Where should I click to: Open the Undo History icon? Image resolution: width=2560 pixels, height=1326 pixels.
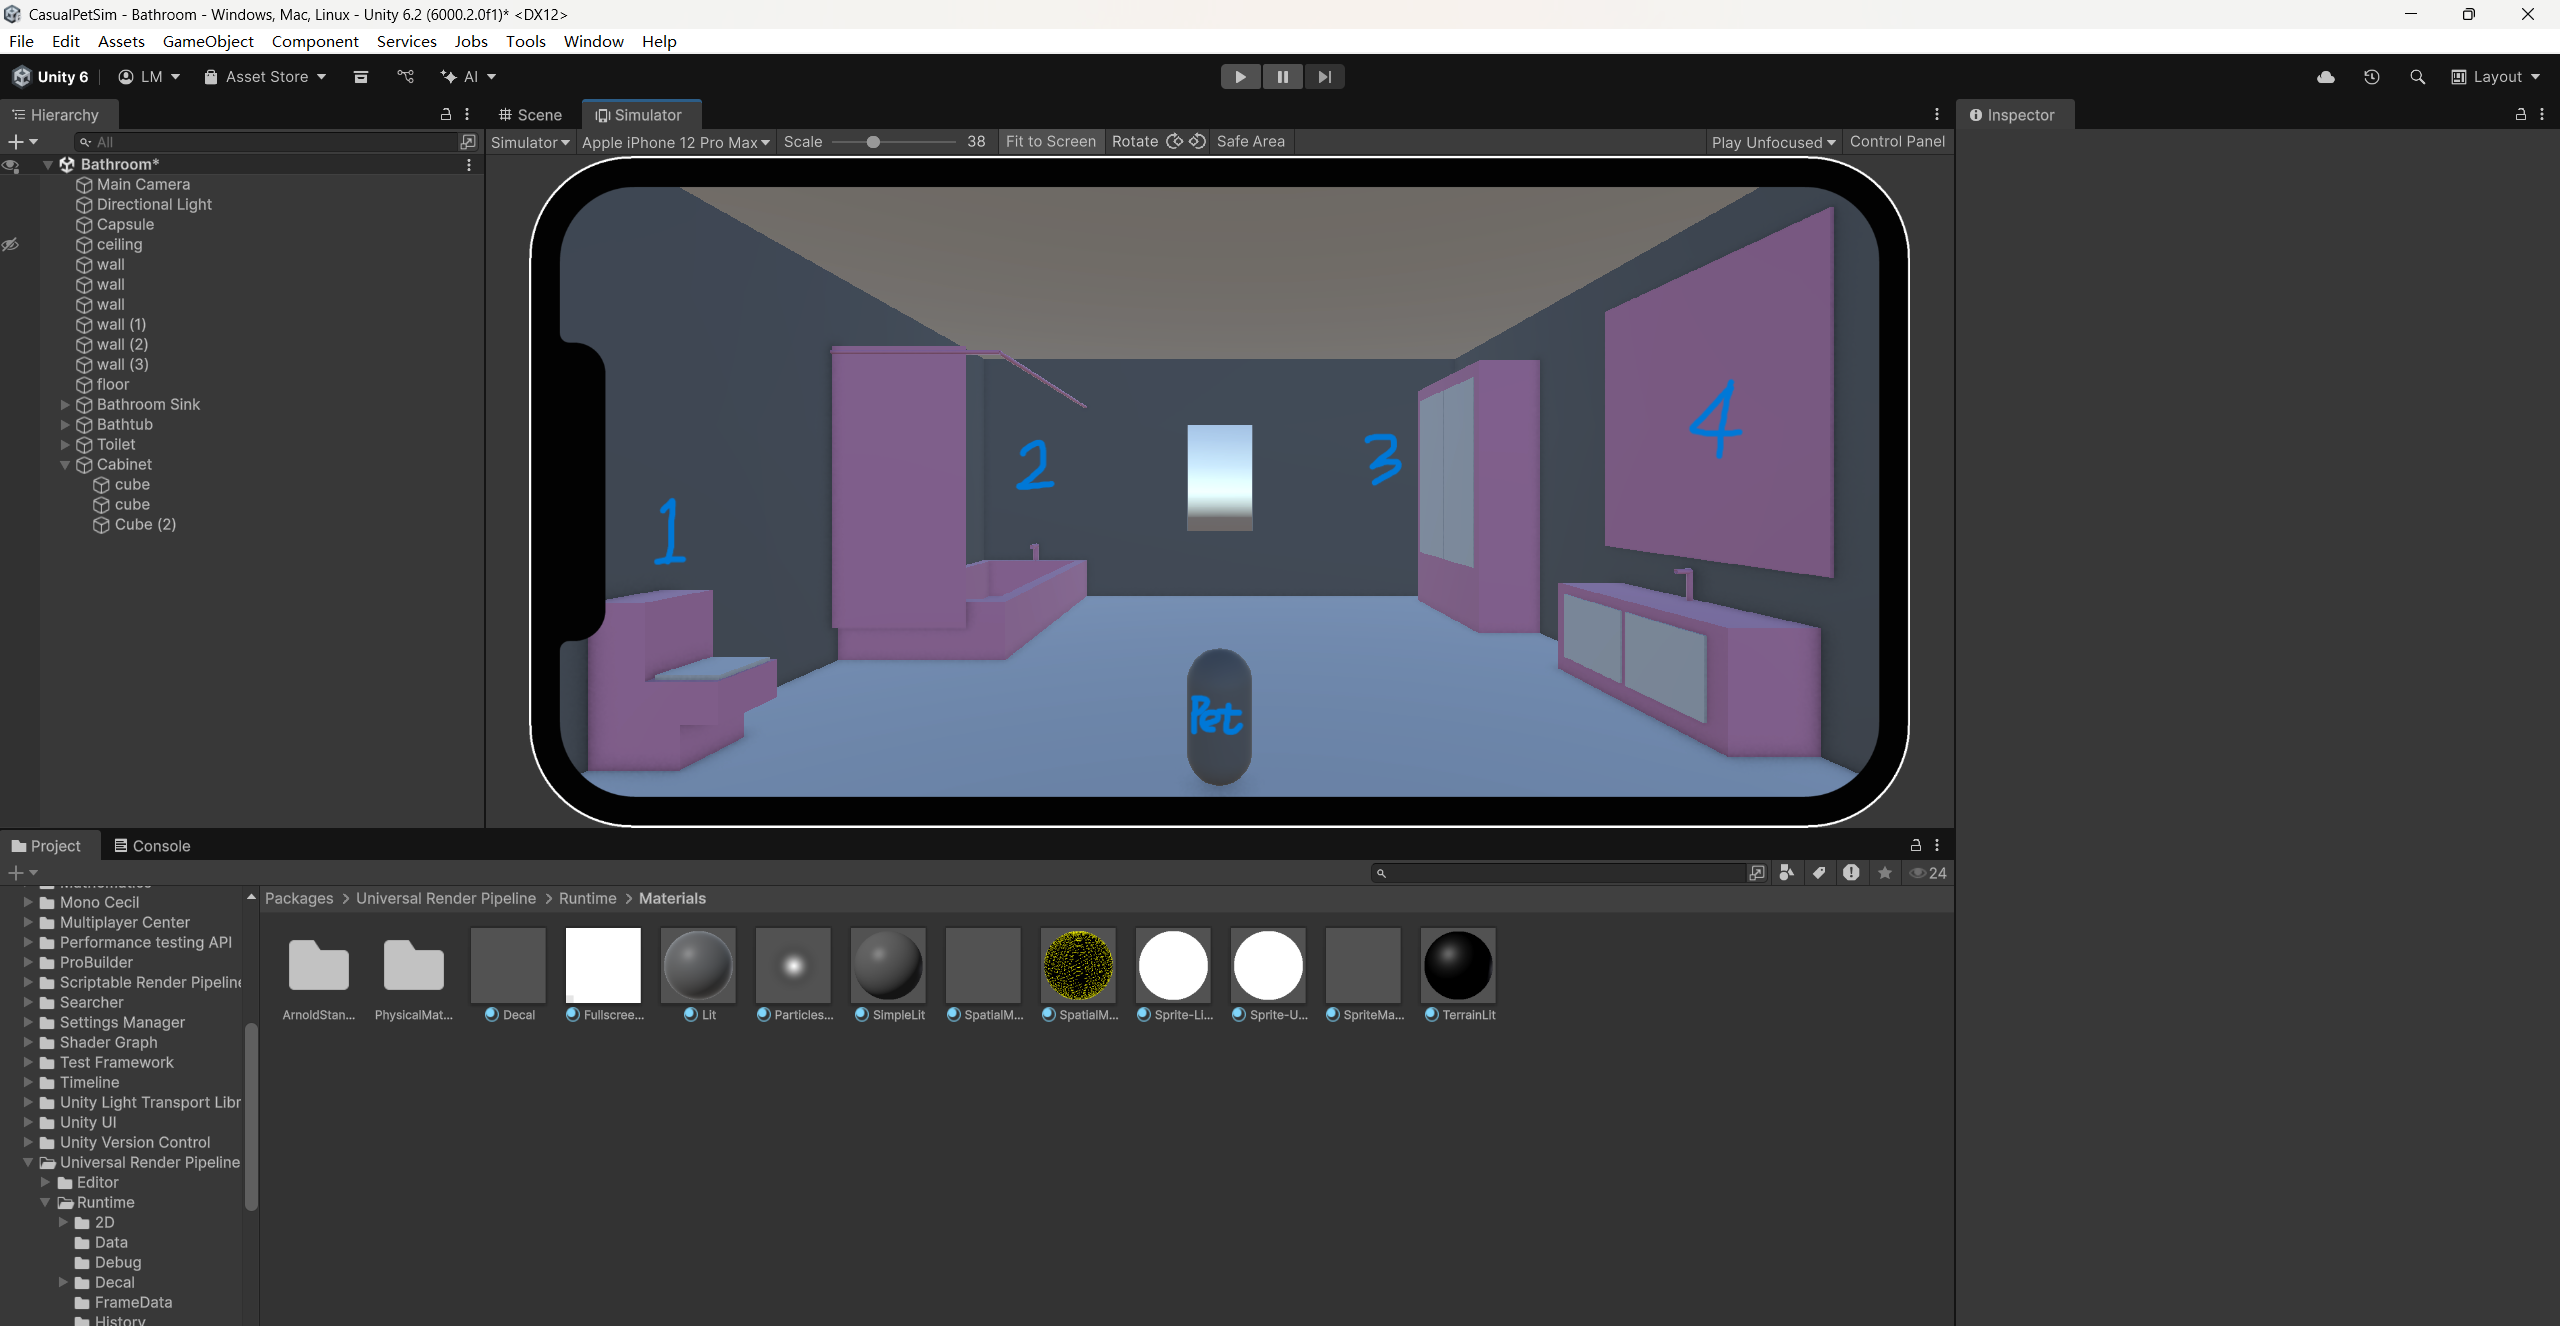(2371, 77)
